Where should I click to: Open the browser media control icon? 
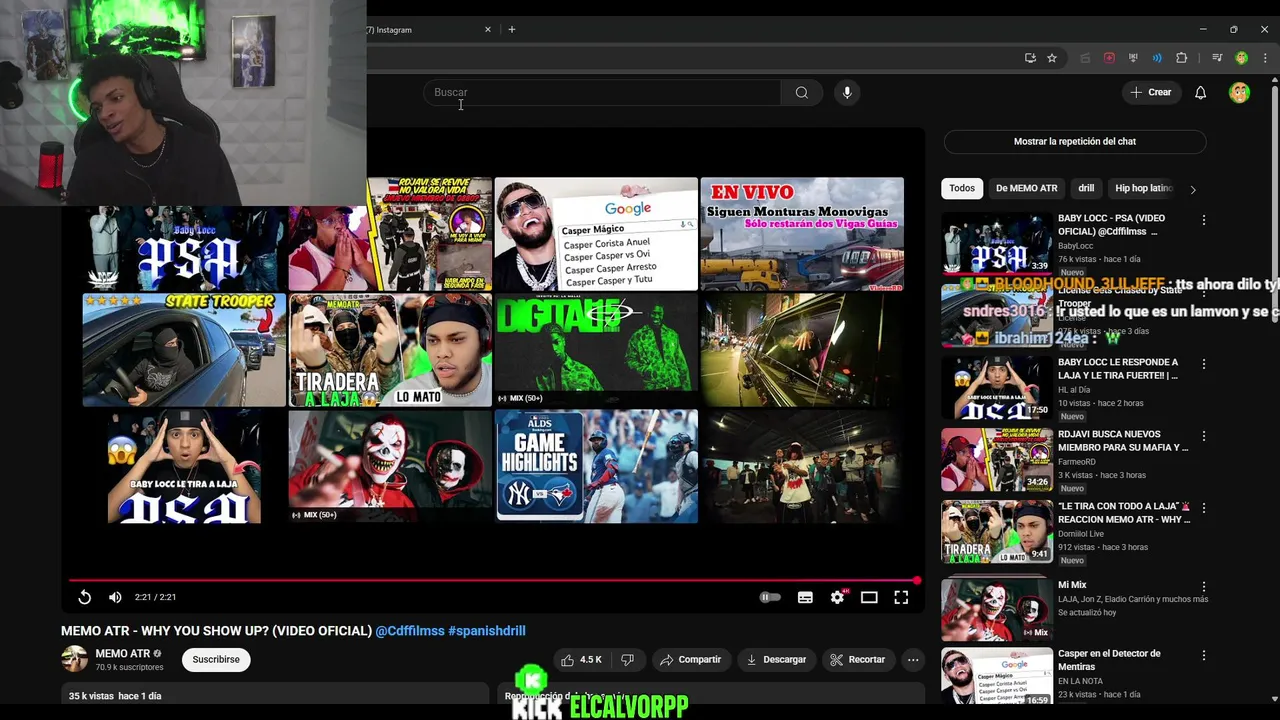click(x=1217, y=58)
